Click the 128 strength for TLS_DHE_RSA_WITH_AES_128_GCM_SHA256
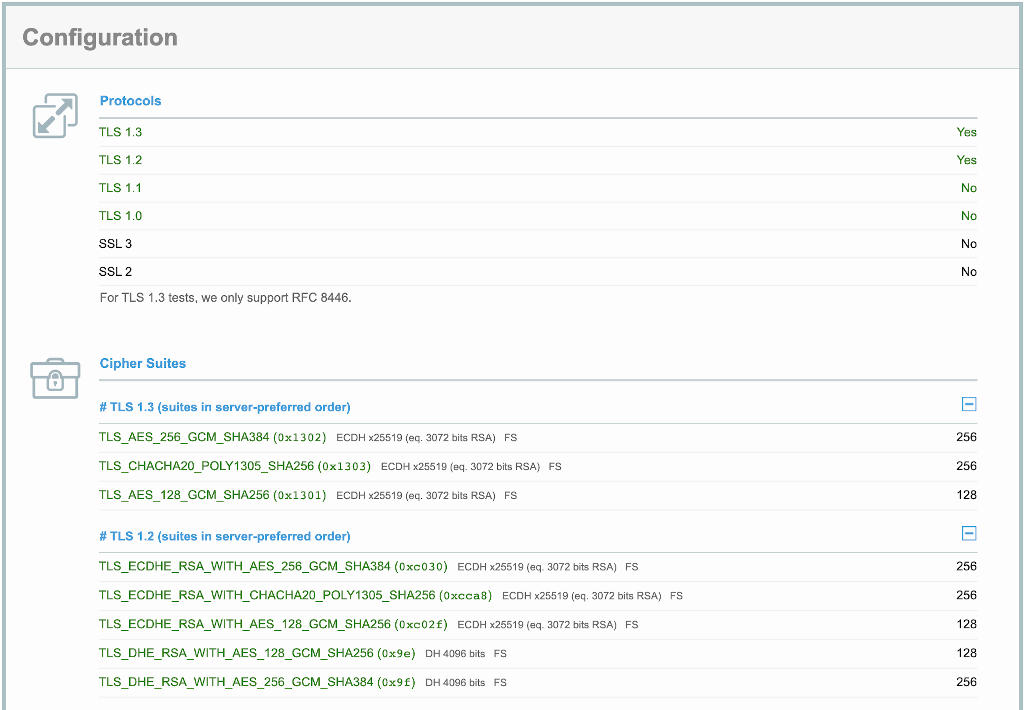This screenshot has width=1024, height=710. click(967, 653)
